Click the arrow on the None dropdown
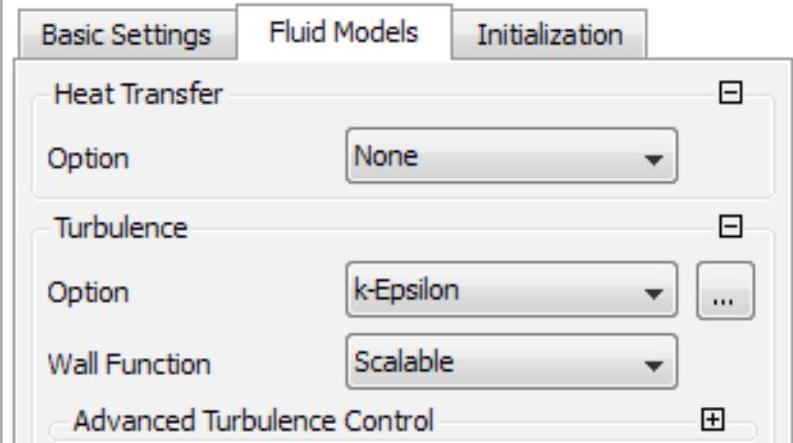 coord(653,160)
